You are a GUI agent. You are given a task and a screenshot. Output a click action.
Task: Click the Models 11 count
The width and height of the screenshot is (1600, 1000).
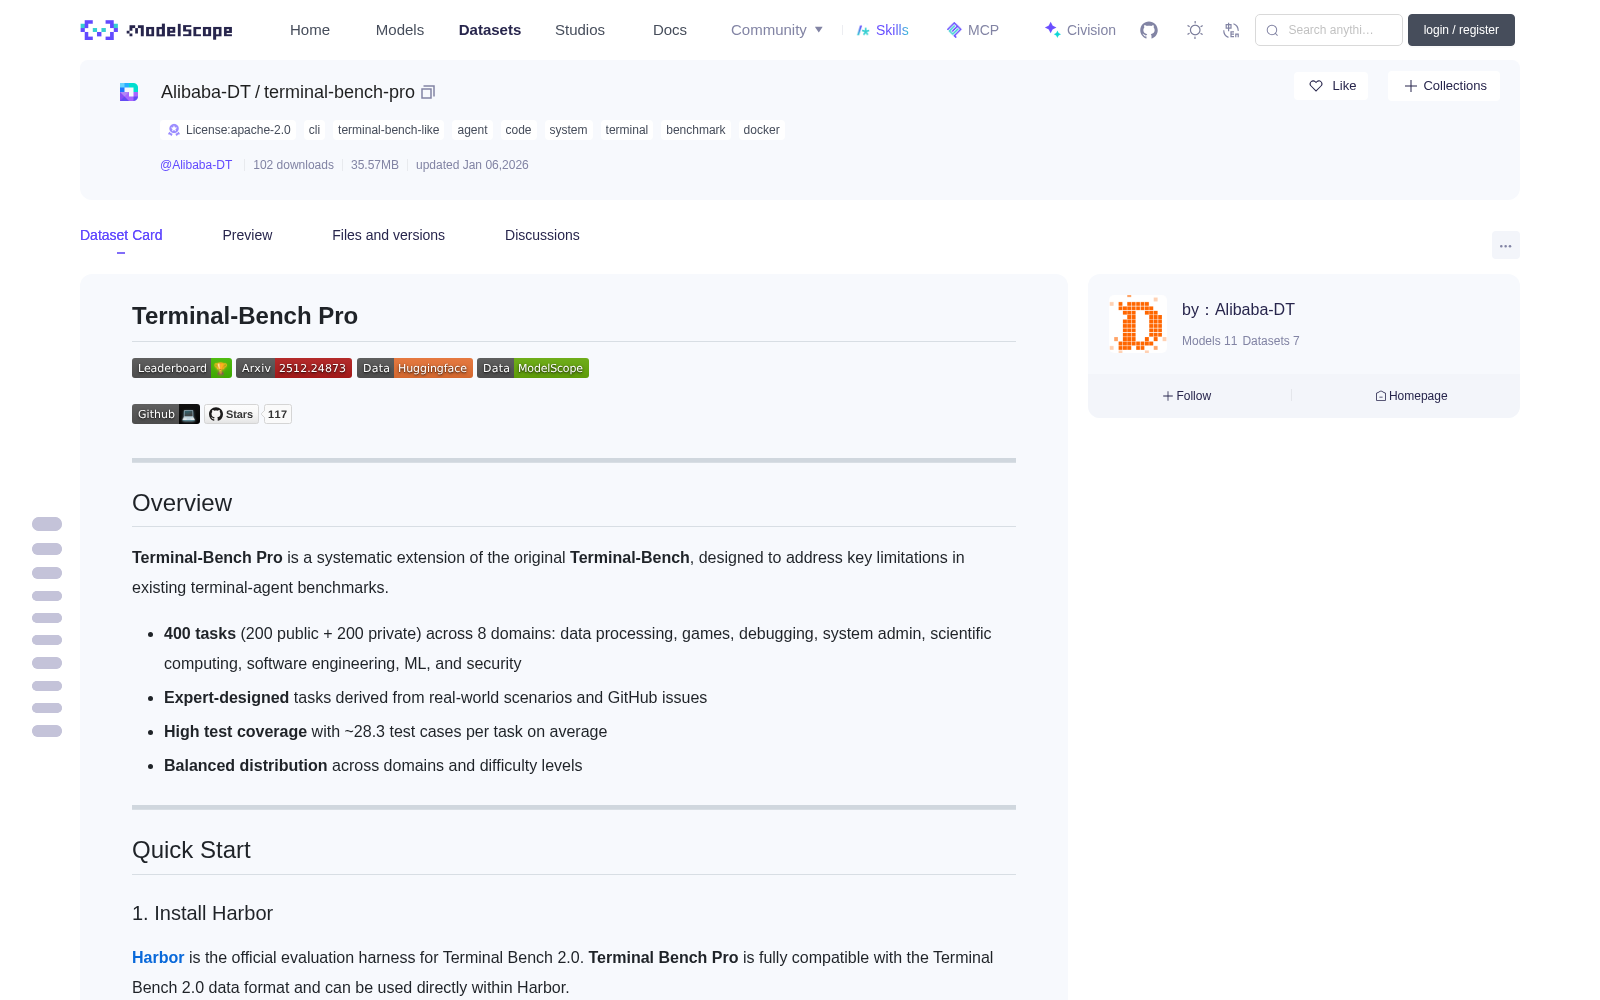pyautogui.click(x=1209, y=341)
